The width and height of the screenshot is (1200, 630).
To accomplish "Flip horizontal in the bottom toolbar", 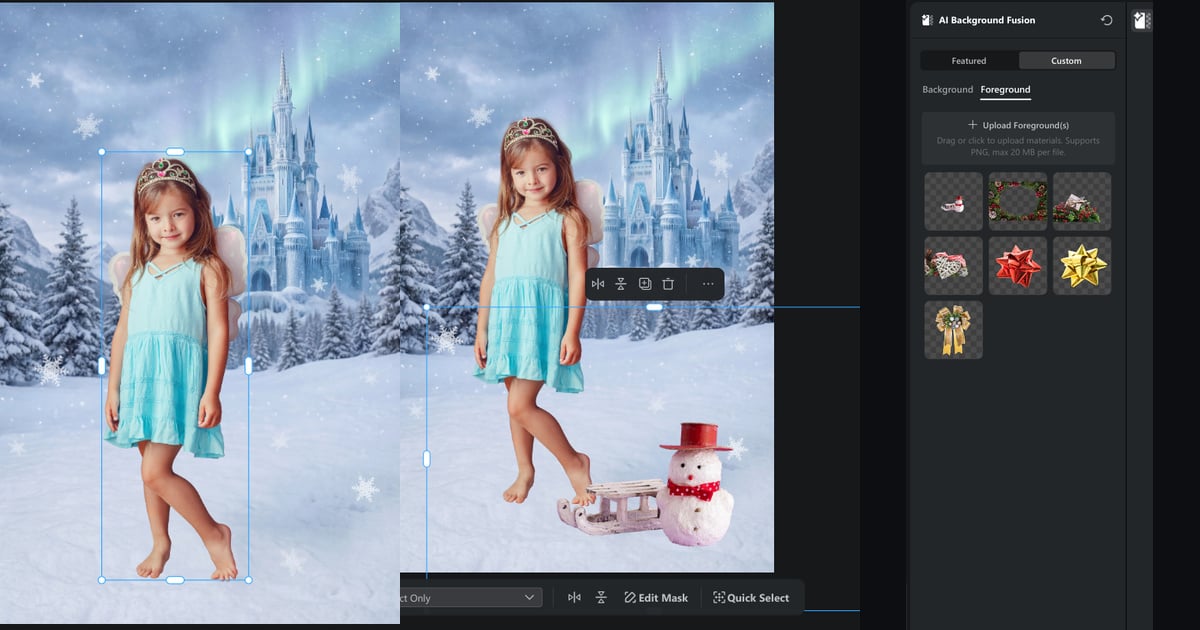I will click(574, 598).
